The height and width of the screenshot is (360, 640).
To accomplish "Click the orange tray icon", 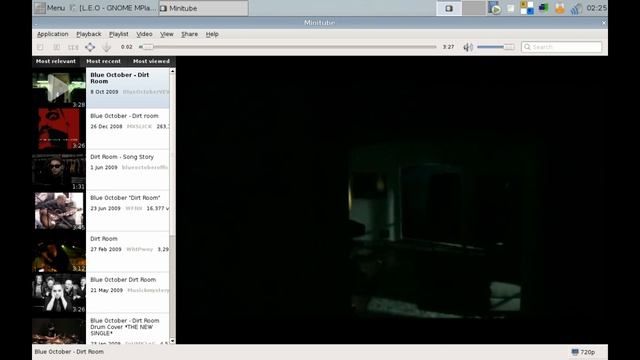I will point(560,8).
